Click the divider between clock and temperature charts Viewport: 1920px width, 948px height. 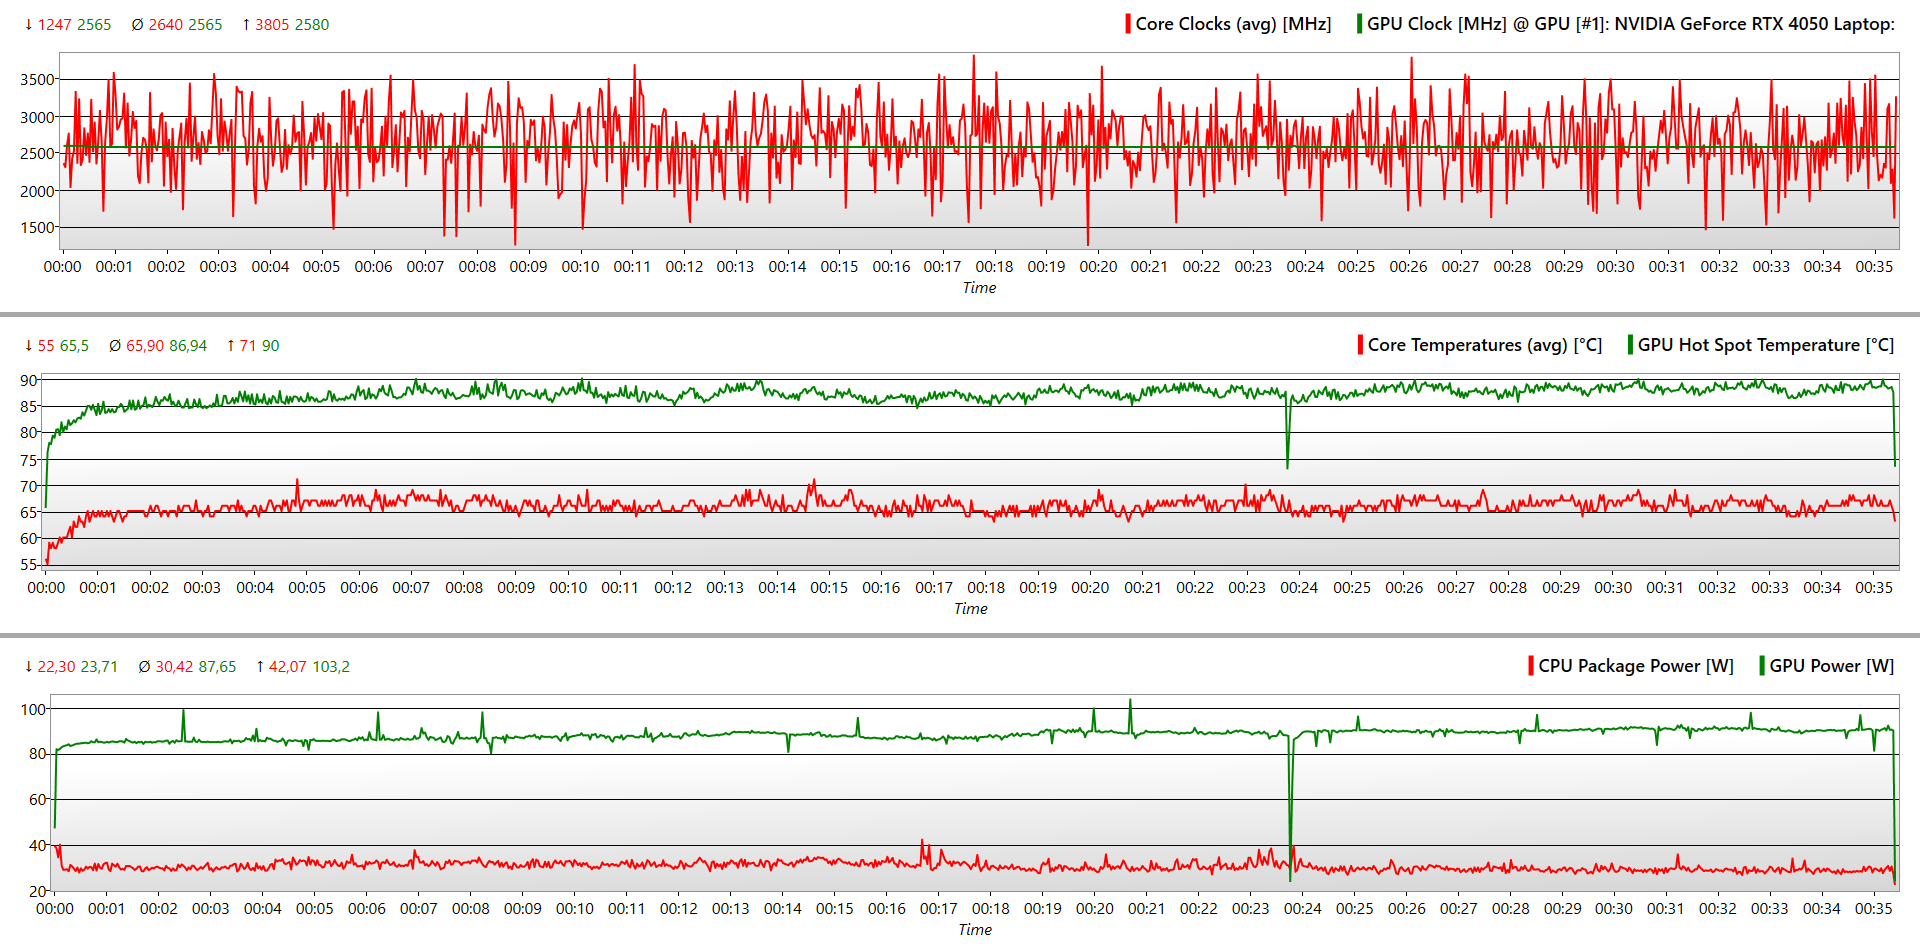click(x=960, y=315)
